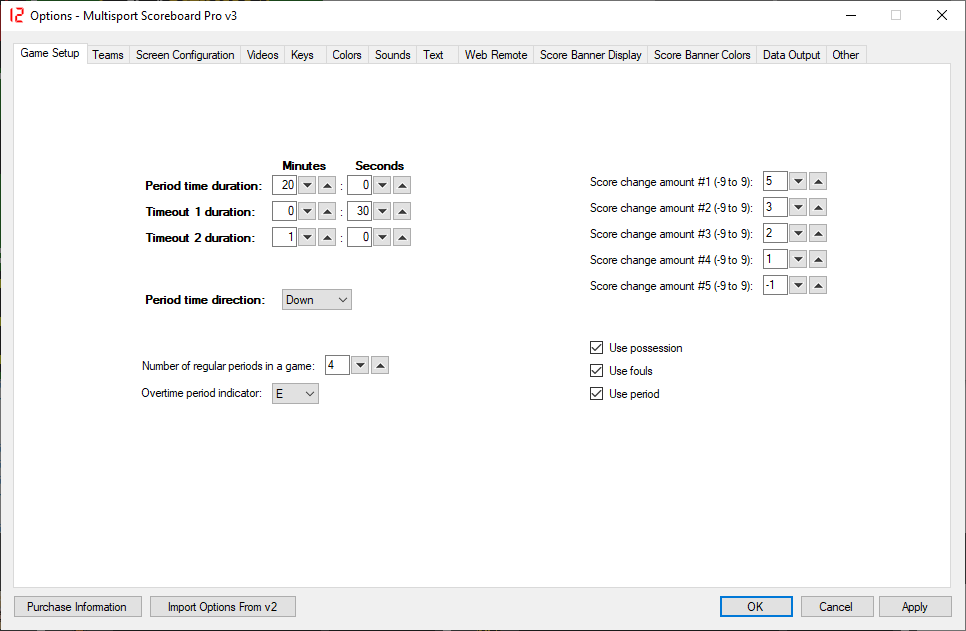Viewport: 966px width, 631px height.
Task: Decrease period time duration minutes with down arrow
Action: tap(307, 185)
